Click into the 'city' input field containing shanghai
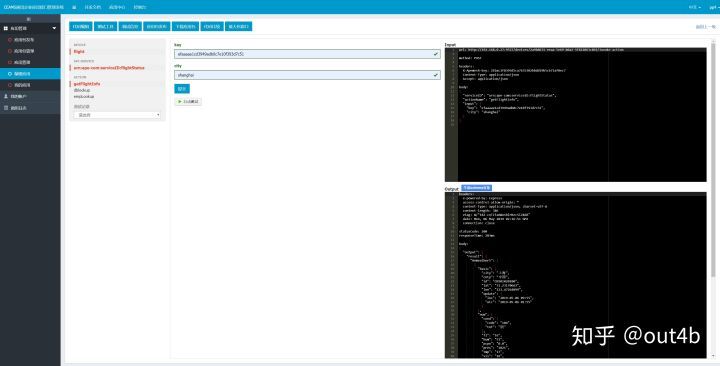Image resolution: width=720 pixels, height=366 pixels. click(x=307, y=75)
